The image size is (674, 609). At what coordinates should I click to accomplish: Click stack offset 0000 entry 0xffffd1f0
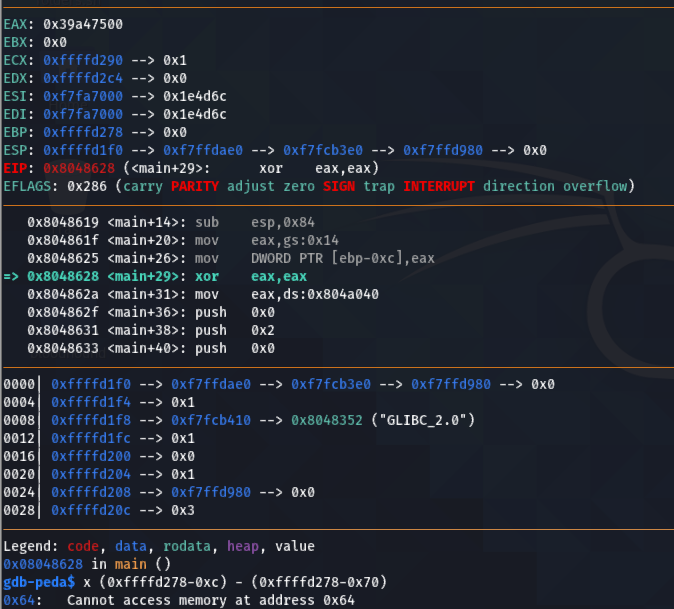[91, 384]
